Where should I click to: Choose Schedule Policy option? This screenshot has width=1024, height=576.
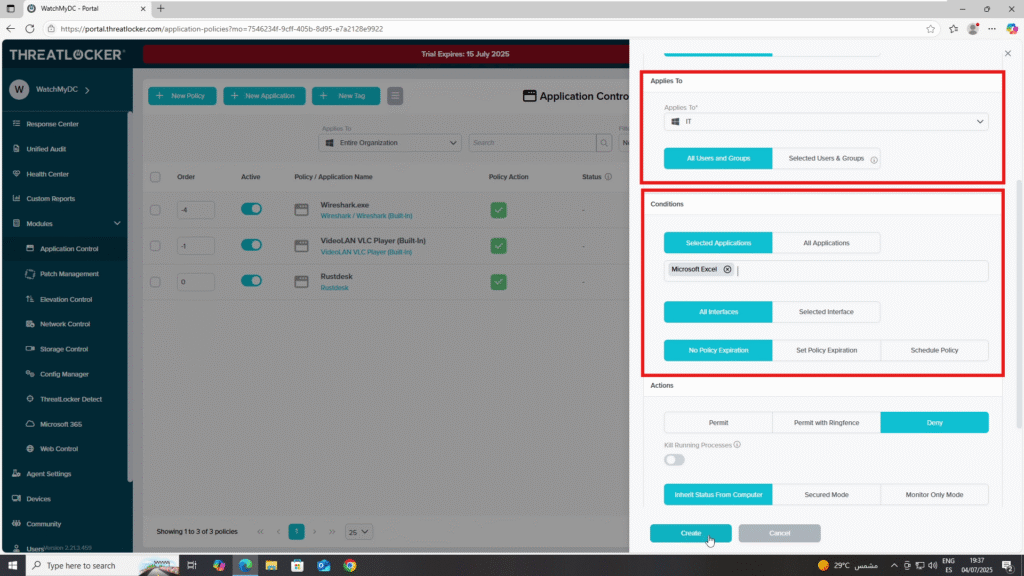tap(934, 351)
